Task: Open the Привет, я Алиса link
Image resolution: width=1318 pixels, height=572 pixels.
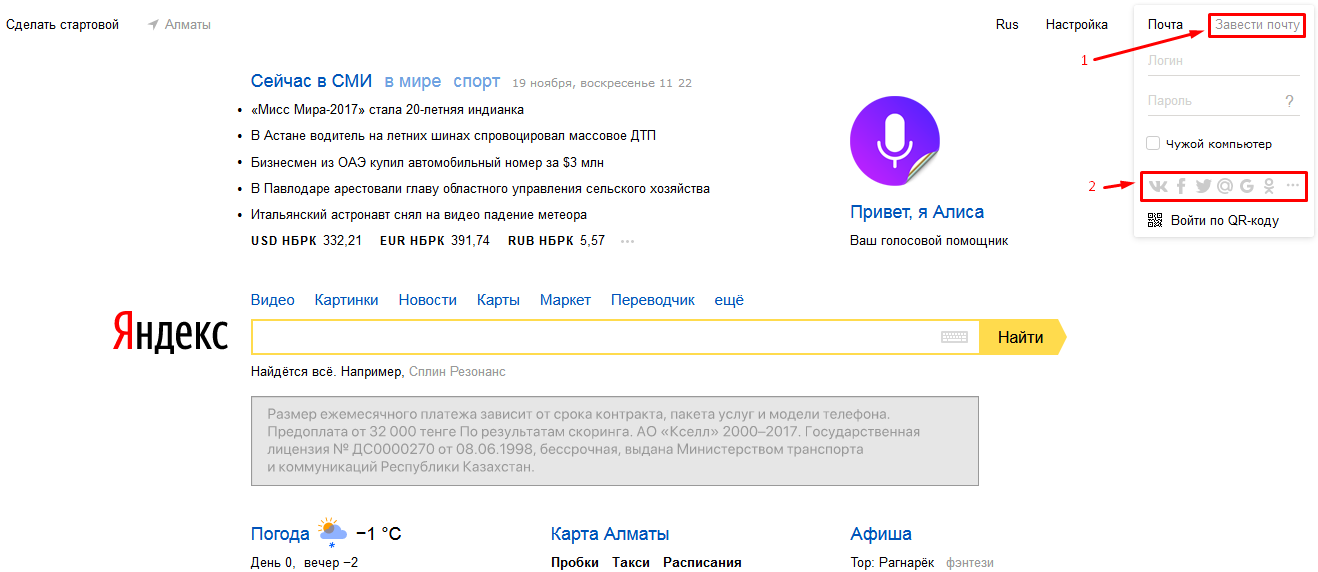Action: pyautogui.click(x=917, y=212)
